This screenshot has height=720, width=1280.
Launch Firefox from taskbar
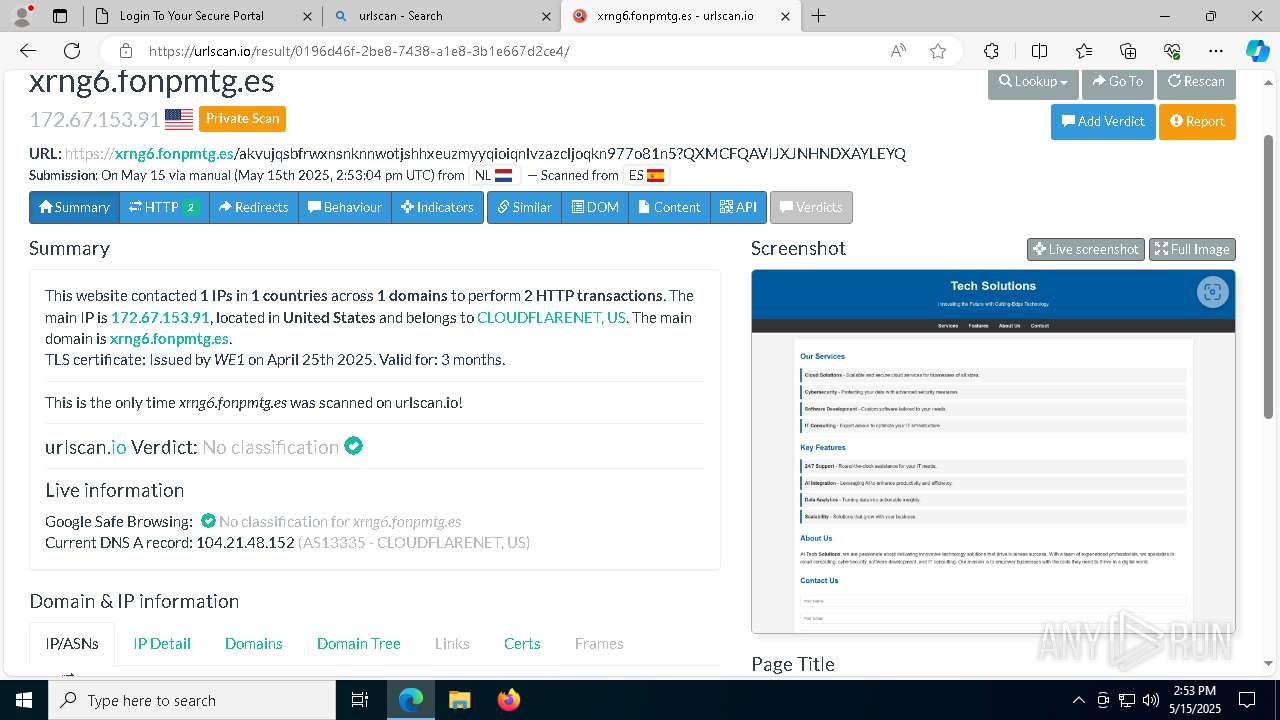point(508,700)
